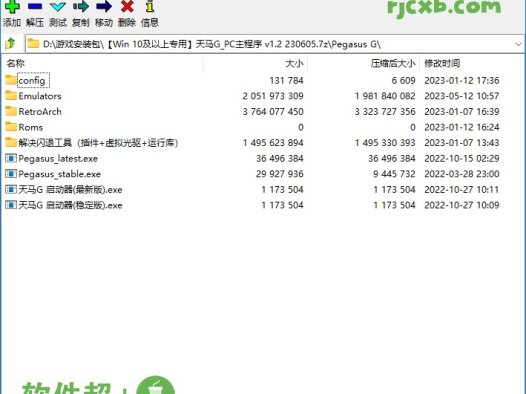The width and height of the screenshot is (526, 394).
Task: Click date 2022-03-28 23:00
Action: tap(462, 174)
